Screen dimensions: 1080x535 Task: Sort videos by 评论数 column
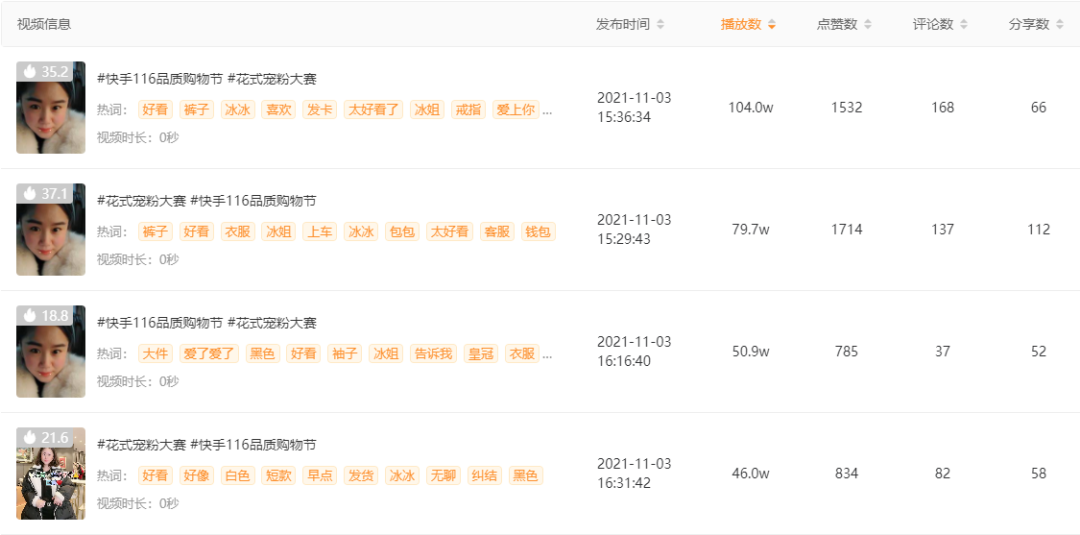pos(940,24)
